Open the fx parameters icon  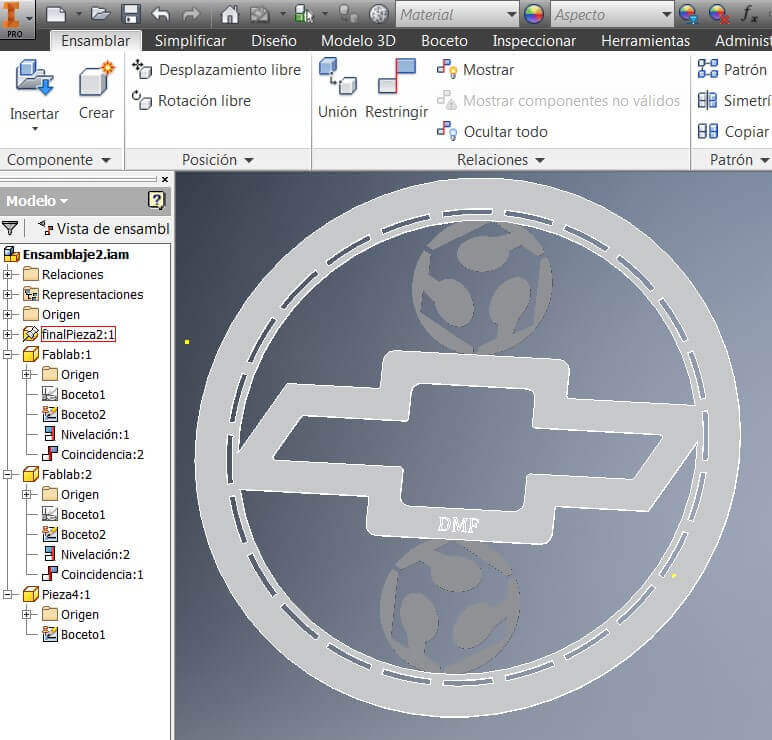pyautogui.click(x=749, y=14)
